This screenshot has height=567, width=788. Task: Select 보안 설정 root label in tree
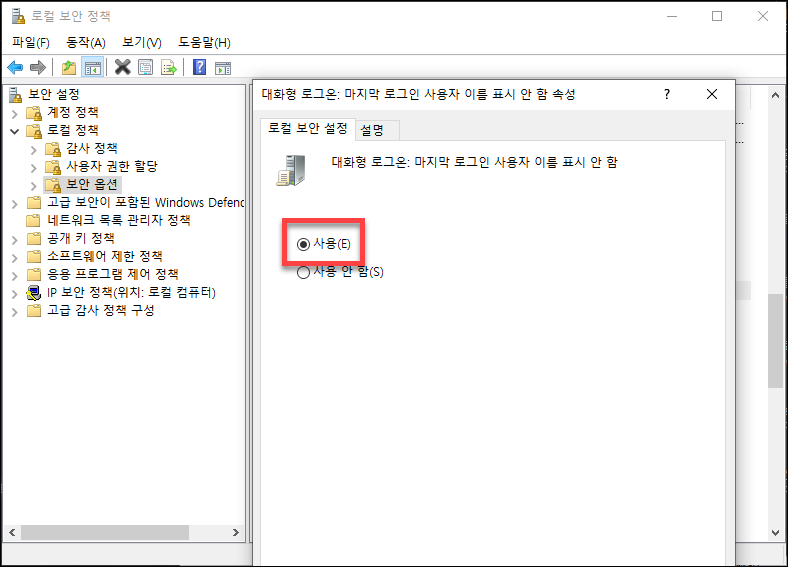pos(54,94)
